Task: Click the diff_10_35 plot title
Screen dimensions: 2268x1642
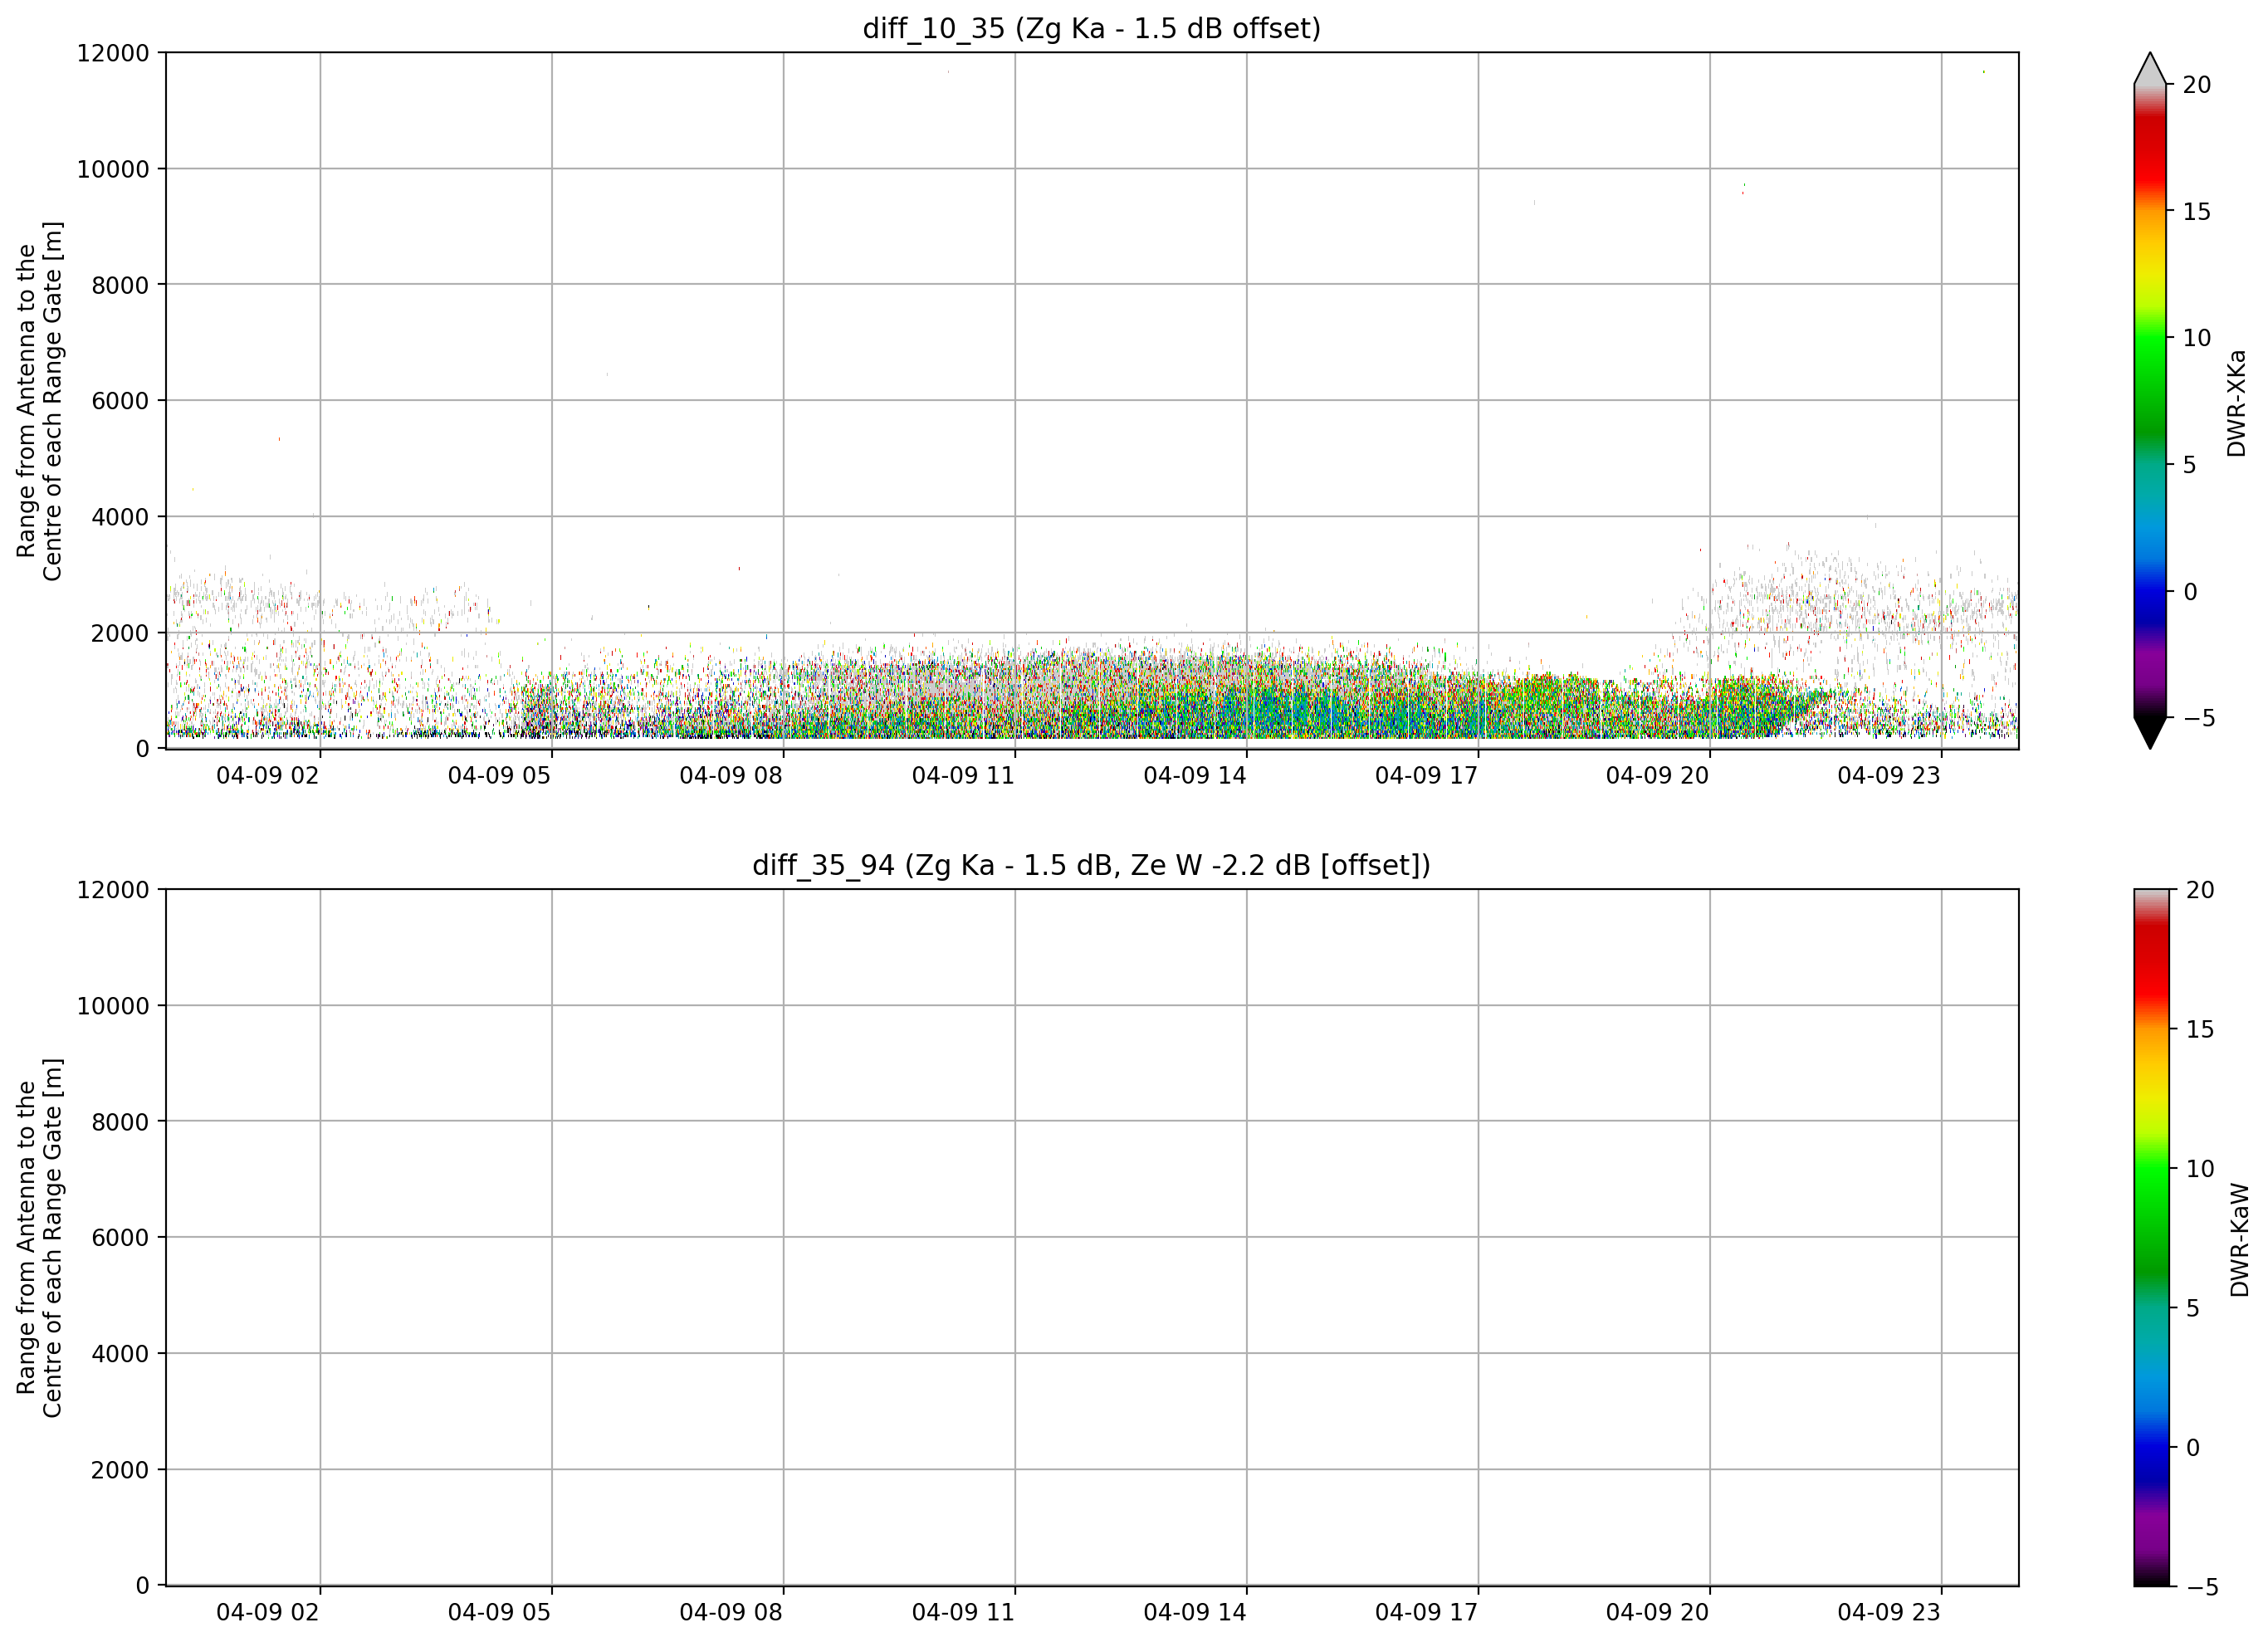Action: point(1091,28)
